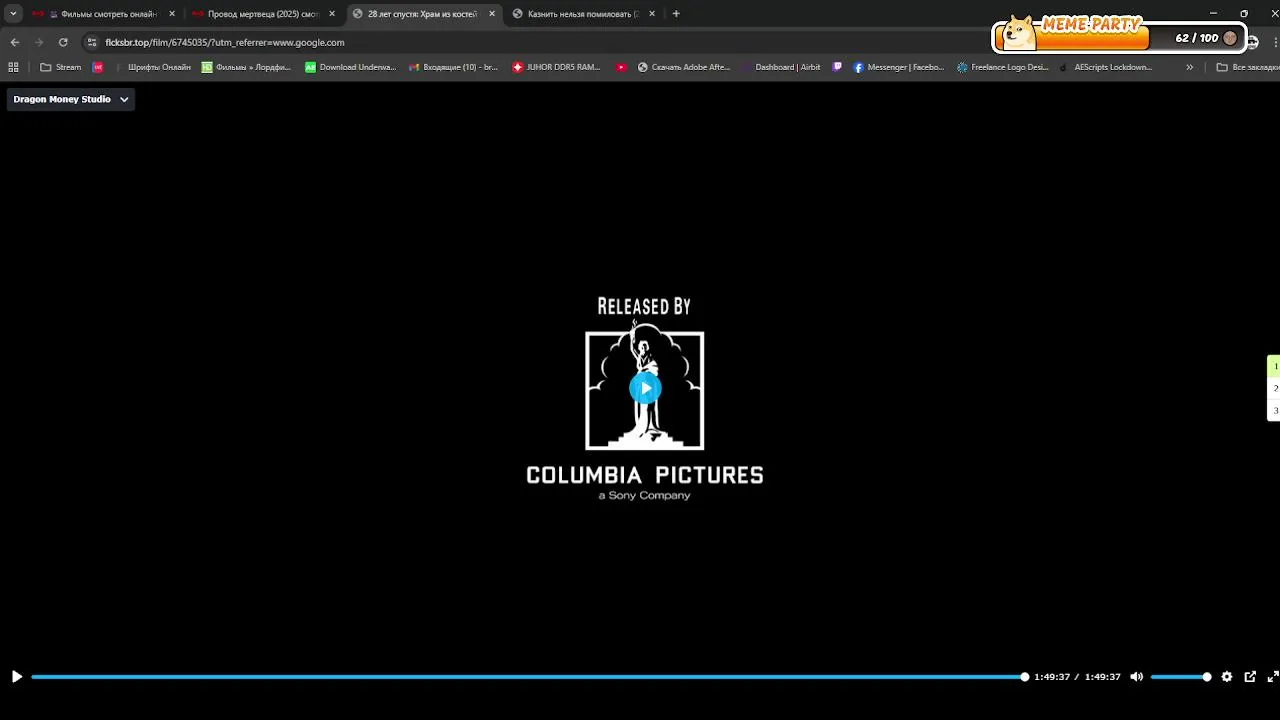Viewport: 1280px width, 720px height.
Task: Open the site info icon in address bar
Action: point(92,42)
